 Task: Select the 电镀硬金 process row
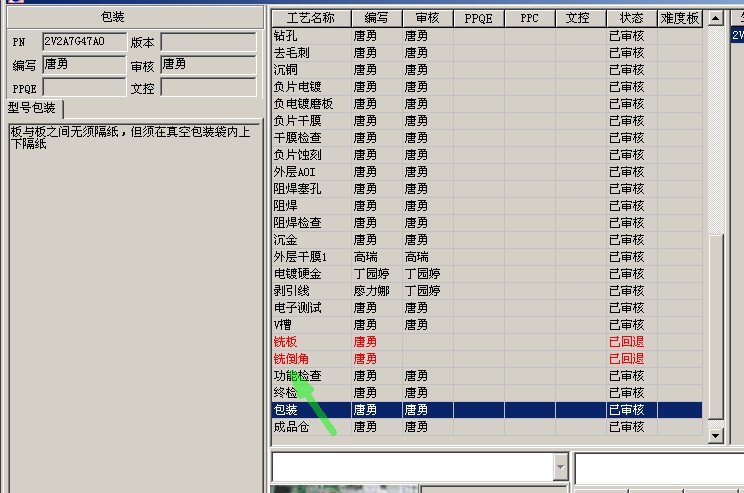[487, 274]
